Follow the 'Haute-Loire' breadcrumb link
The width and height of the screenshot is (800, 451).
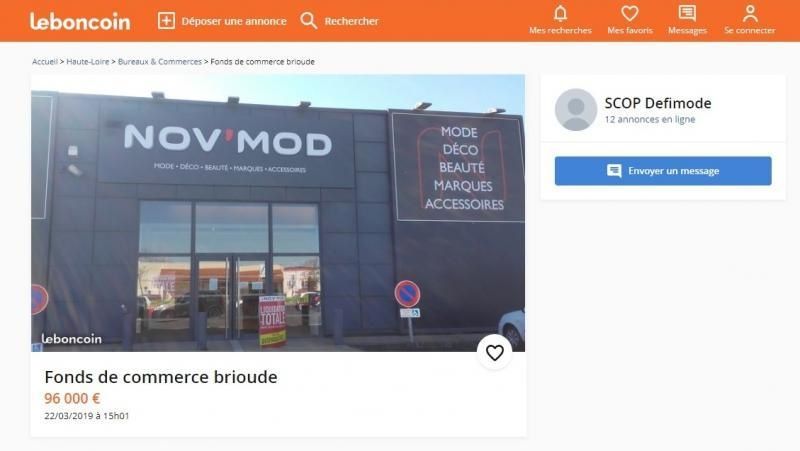(88, 62)
